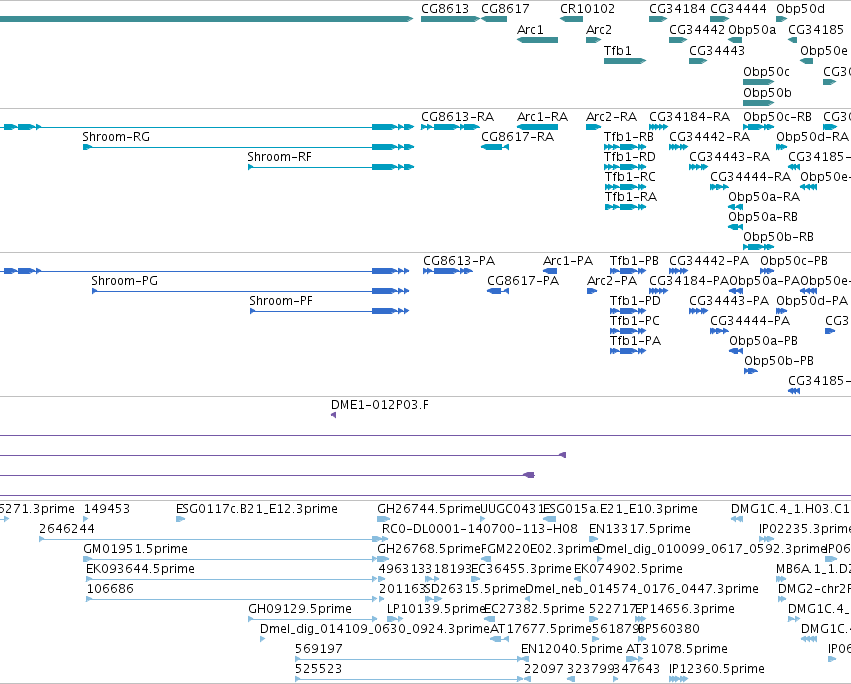Screen dimensions: 851x684
Task: Click the Tfb1-PD protein label
Action: [635, 301]
